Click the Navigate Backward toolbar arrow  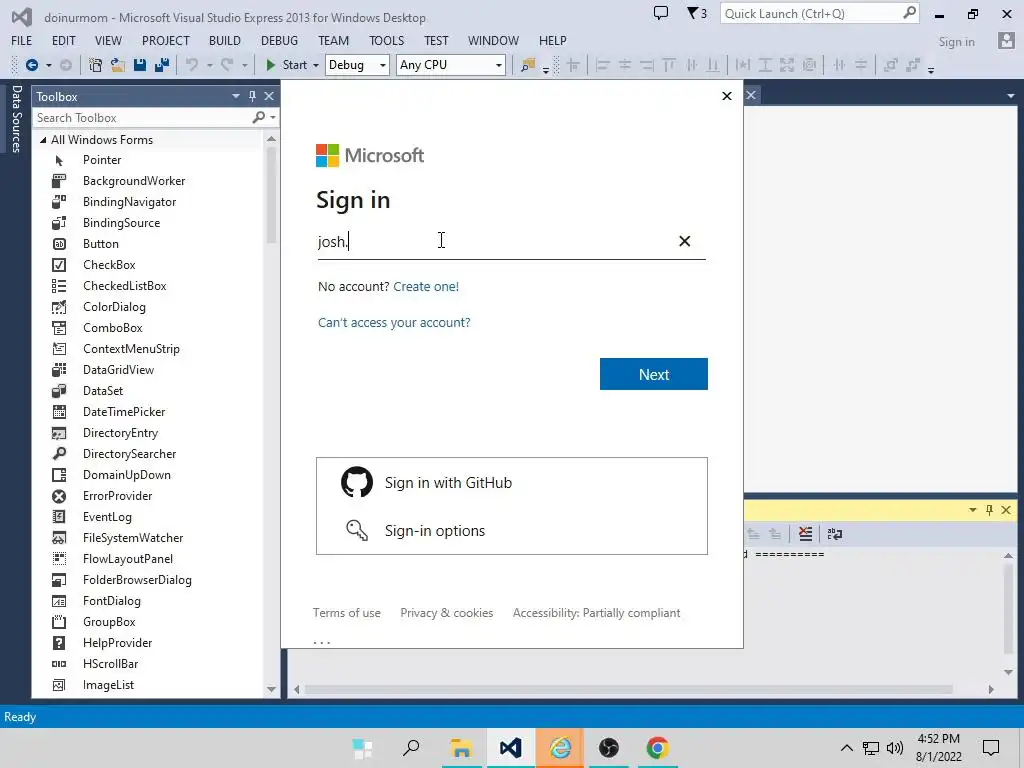31,65
